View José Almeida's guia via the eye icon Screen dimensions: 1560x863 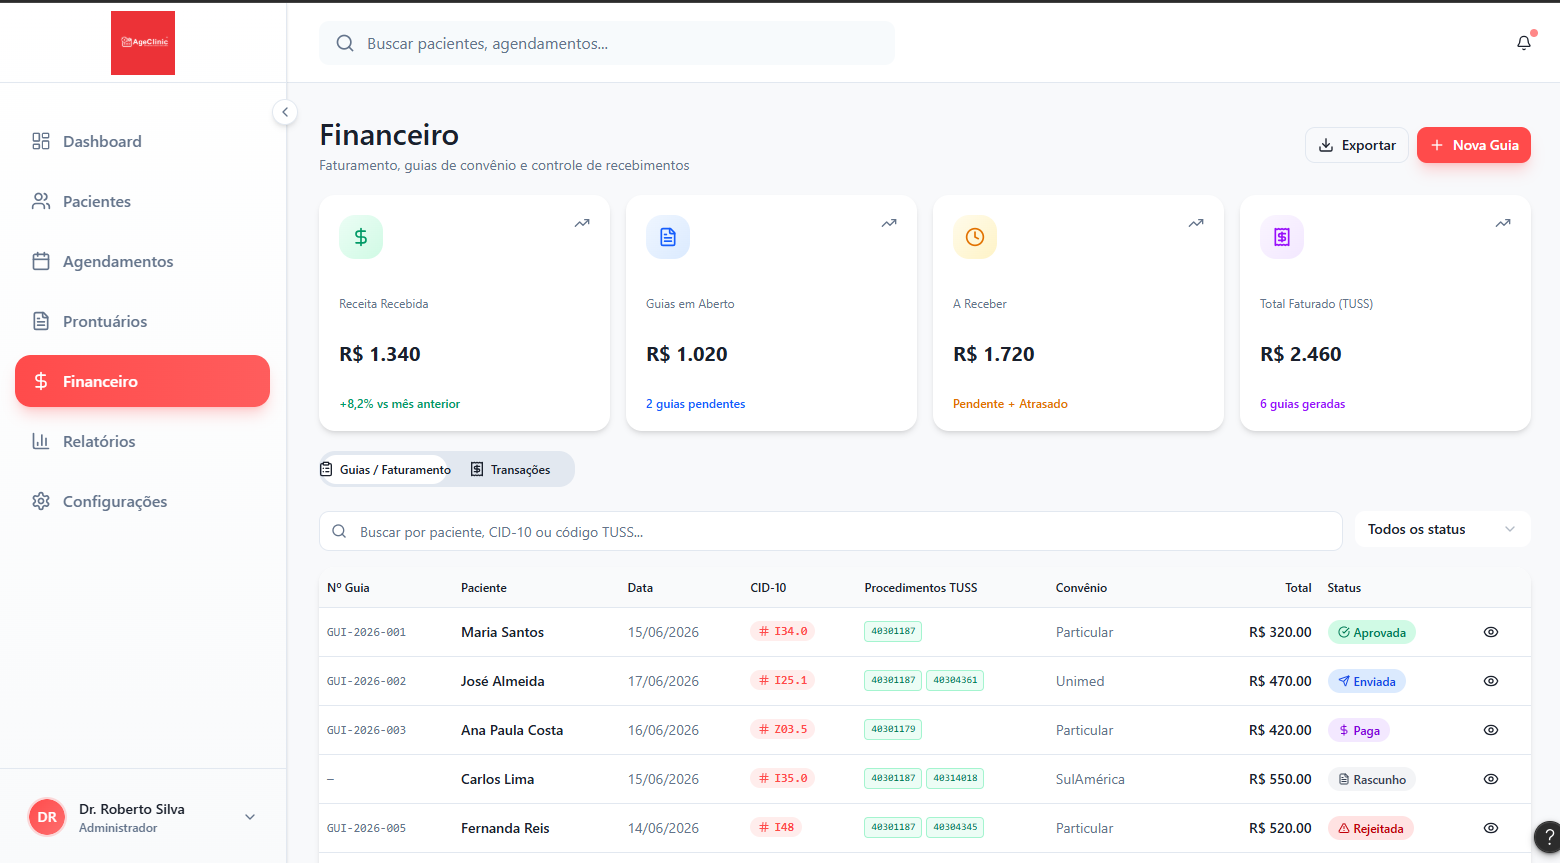1491,681
